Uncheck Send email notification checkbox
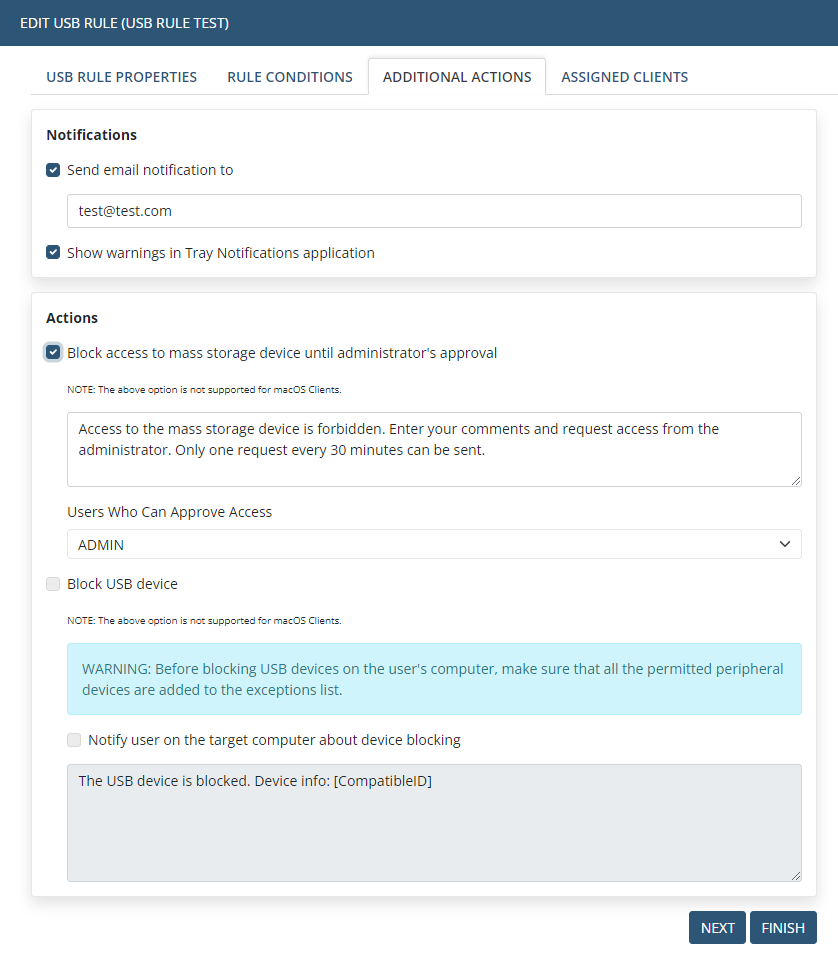Screen dimensions: 838x959 tap(54, 170)
